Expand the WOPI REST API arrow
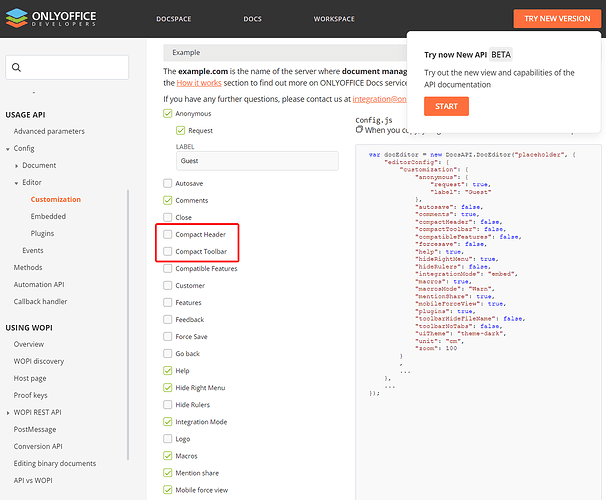 (x=8, y=413)
